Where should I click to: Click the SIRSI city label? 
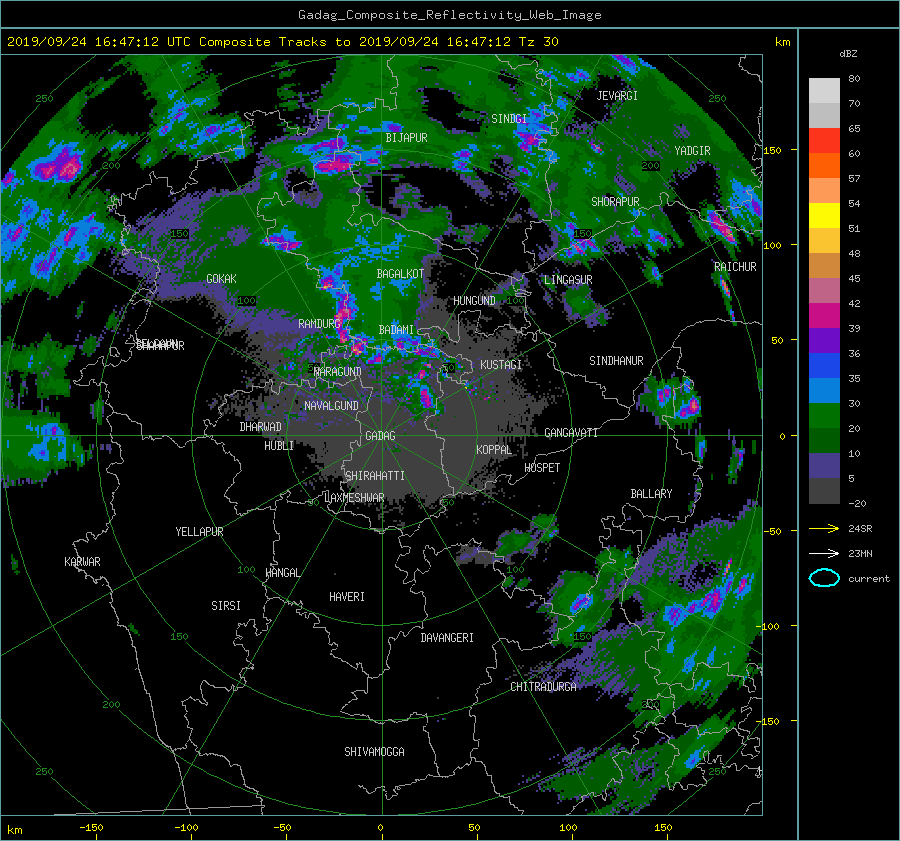[x=226, y=606]
